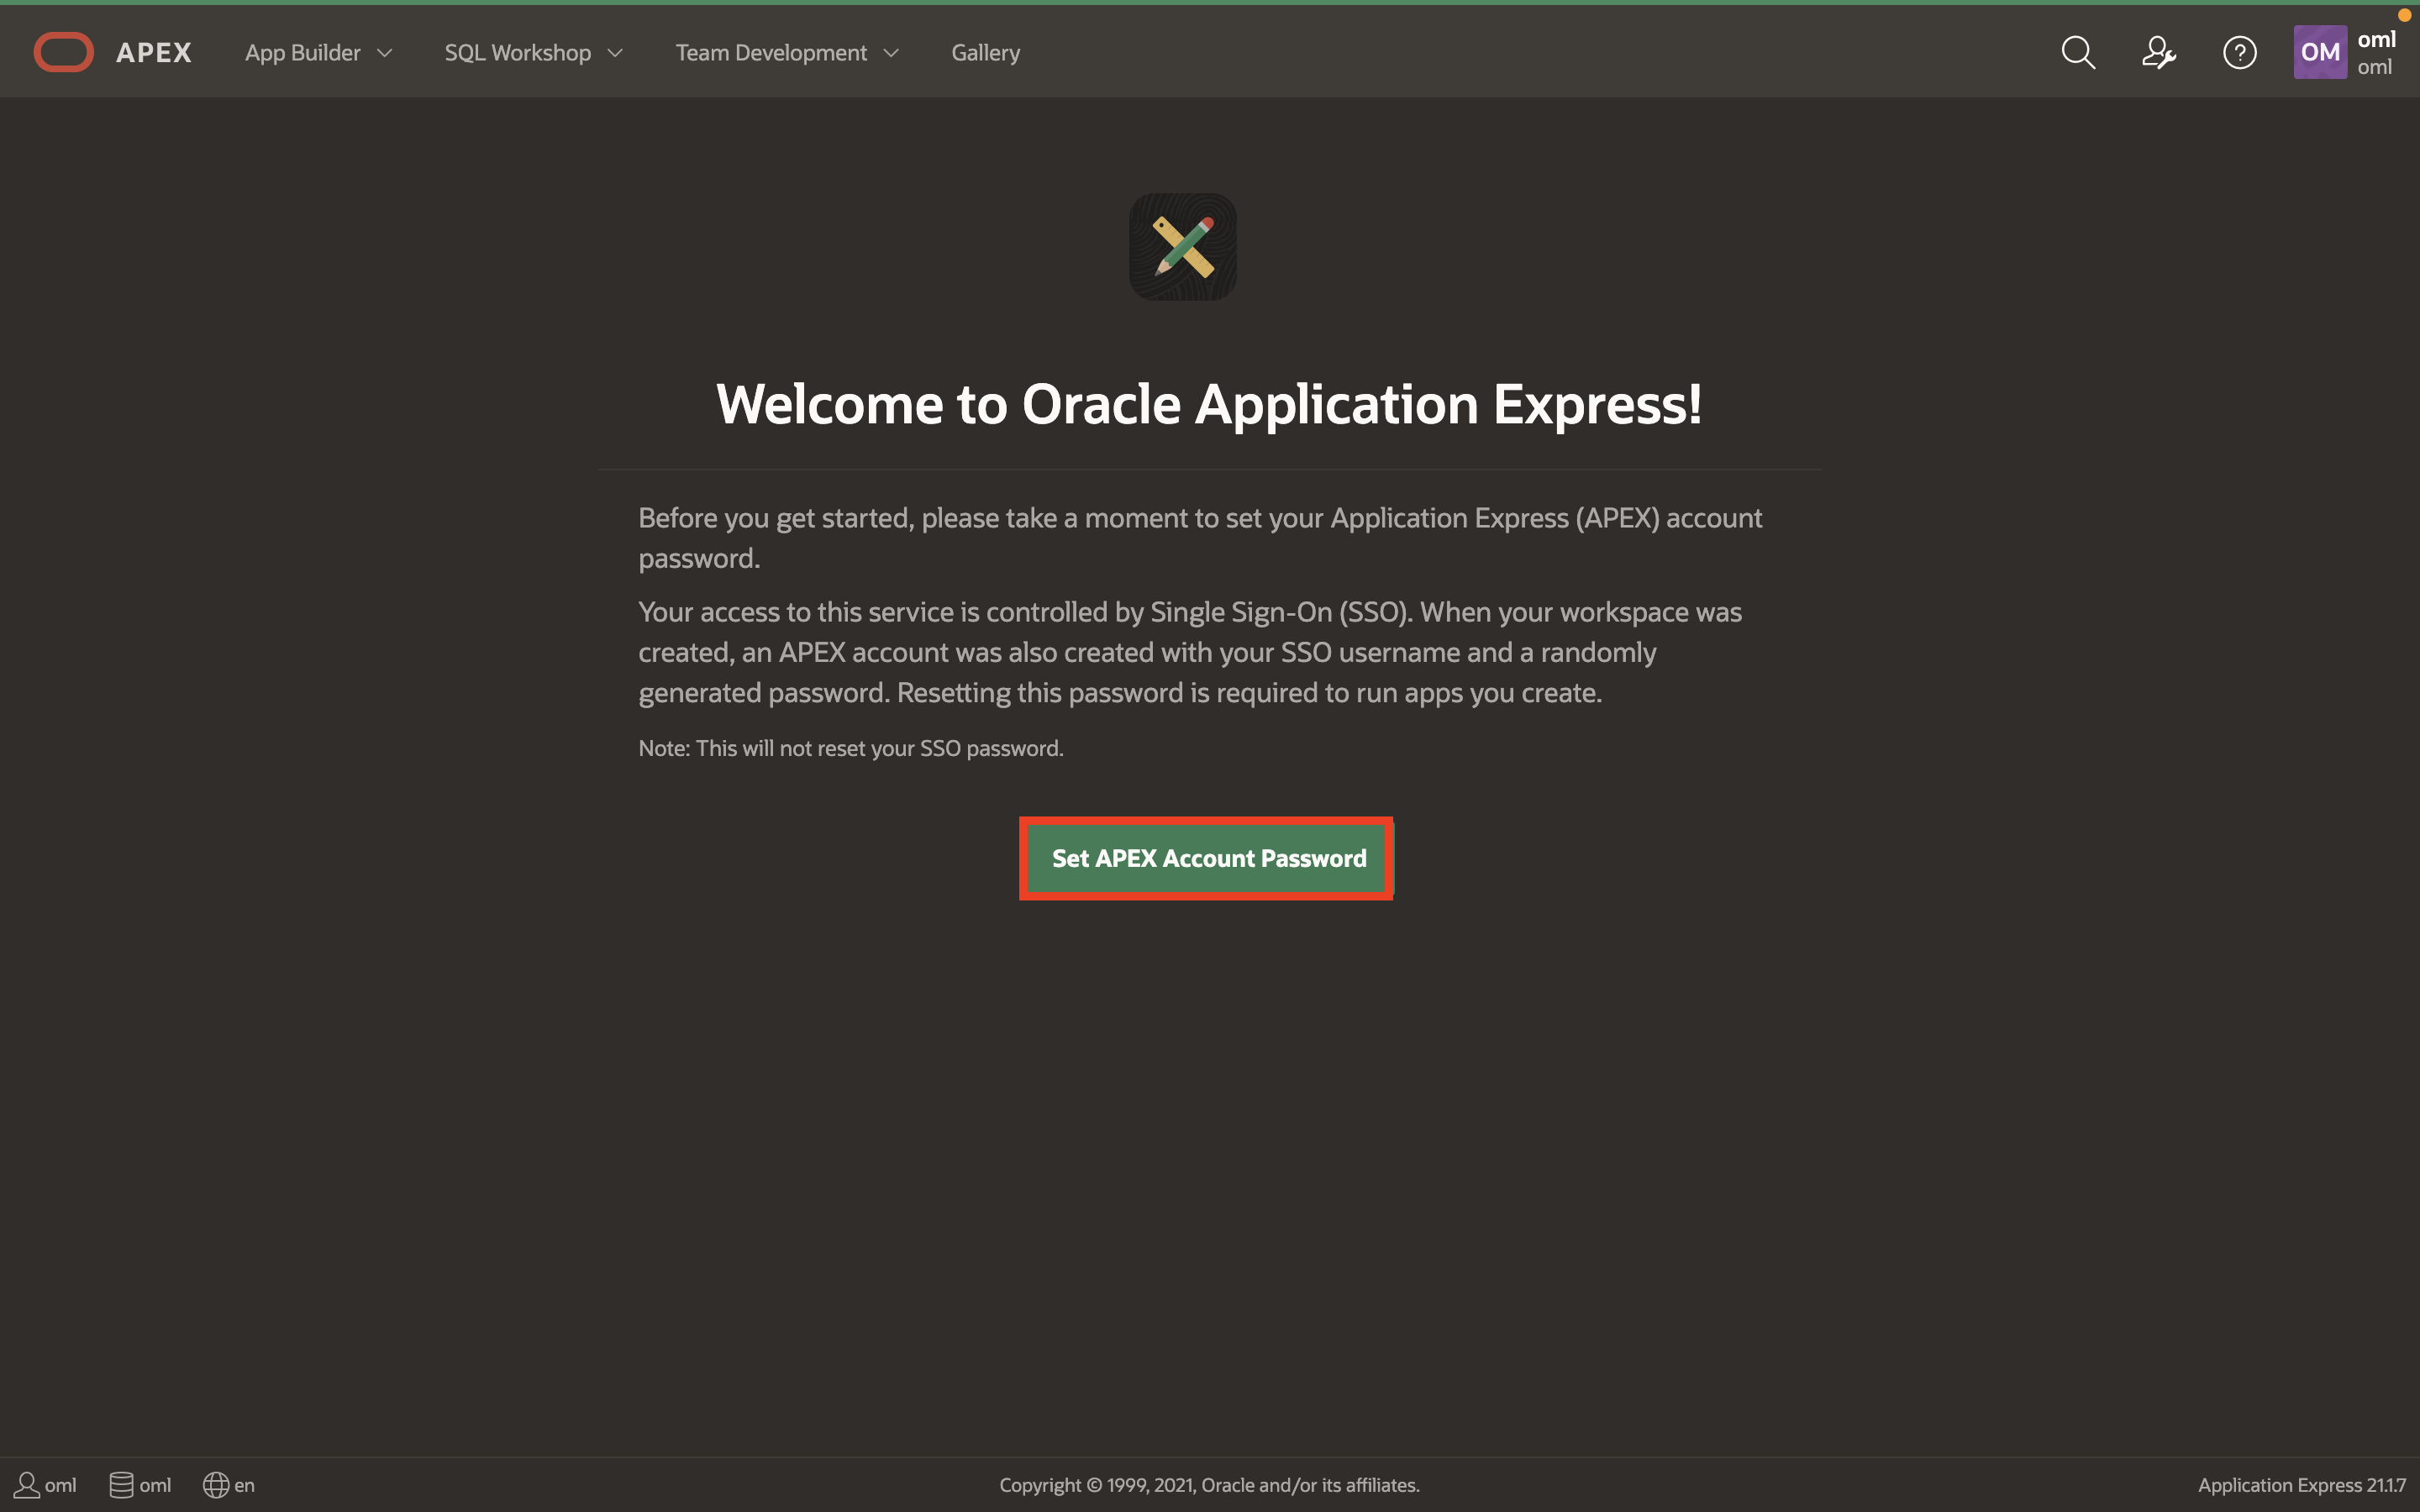Image resolution: width=2420 pixels, height=1512 pixels.
Task: Open the search magnifier icon
Action: (x=2078, y=52)
